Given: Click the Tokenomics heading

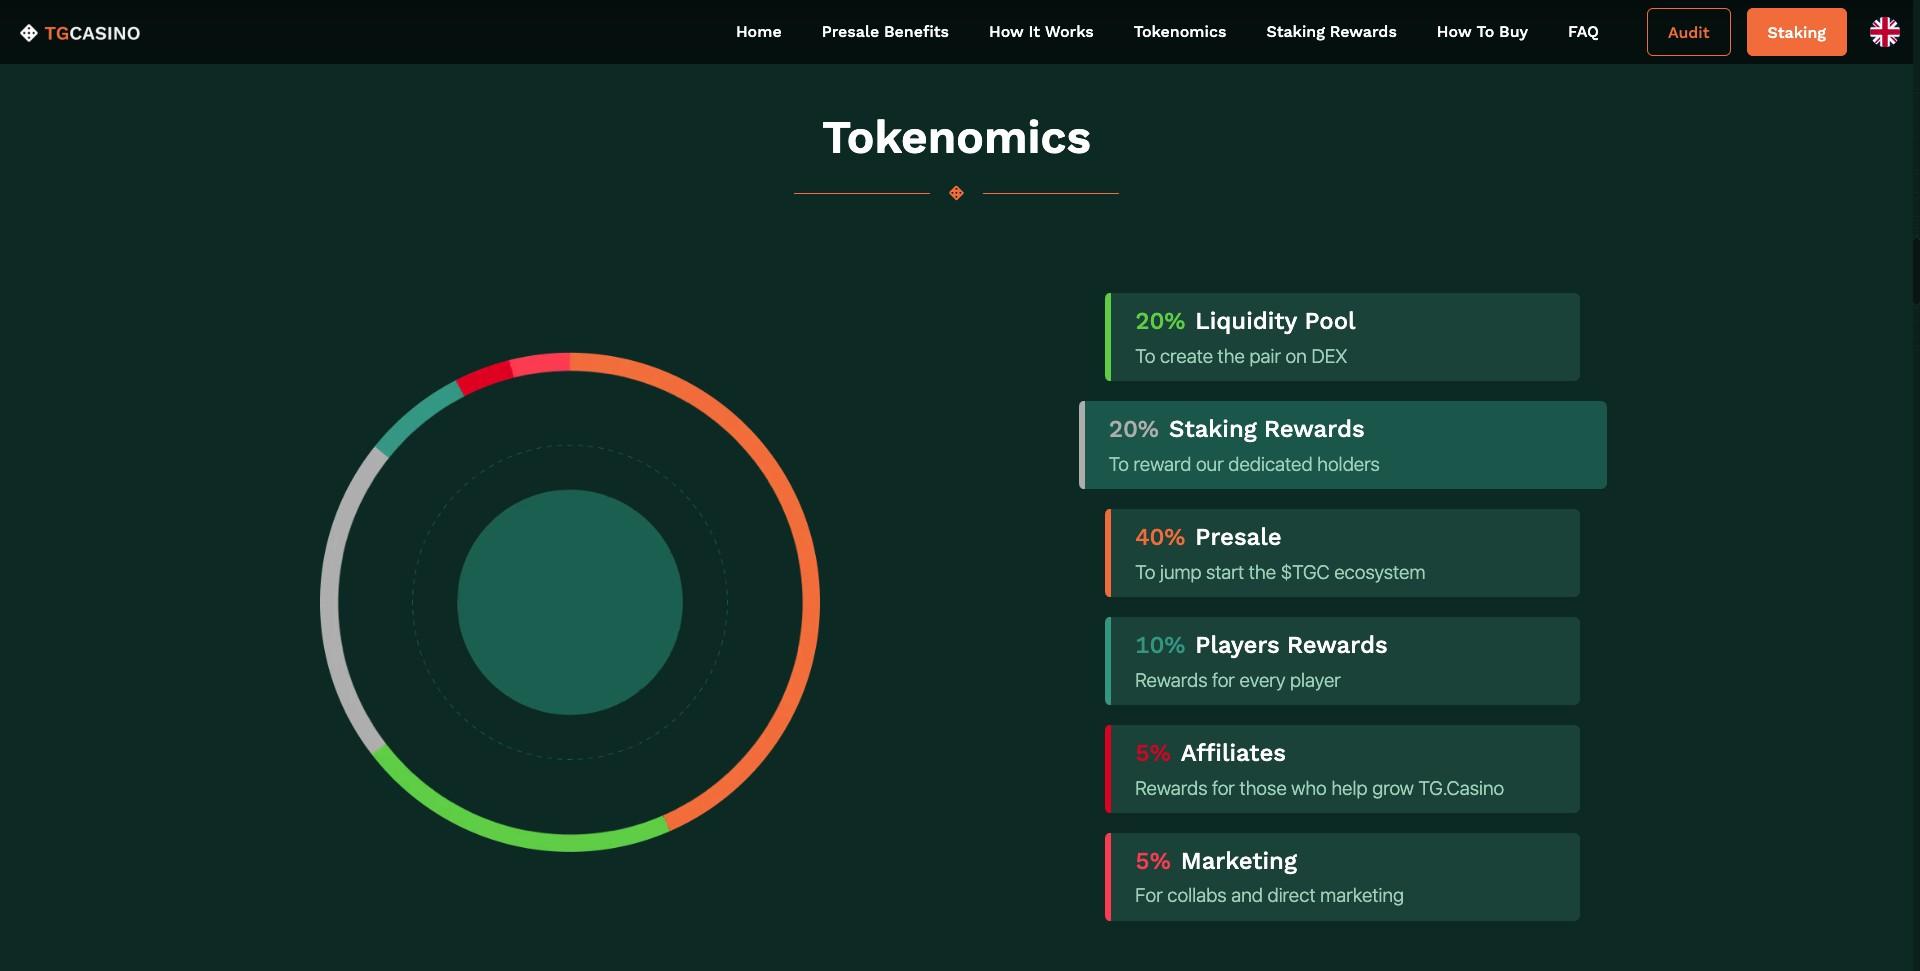Looking at the screenshot, I should tap(956, 138).
